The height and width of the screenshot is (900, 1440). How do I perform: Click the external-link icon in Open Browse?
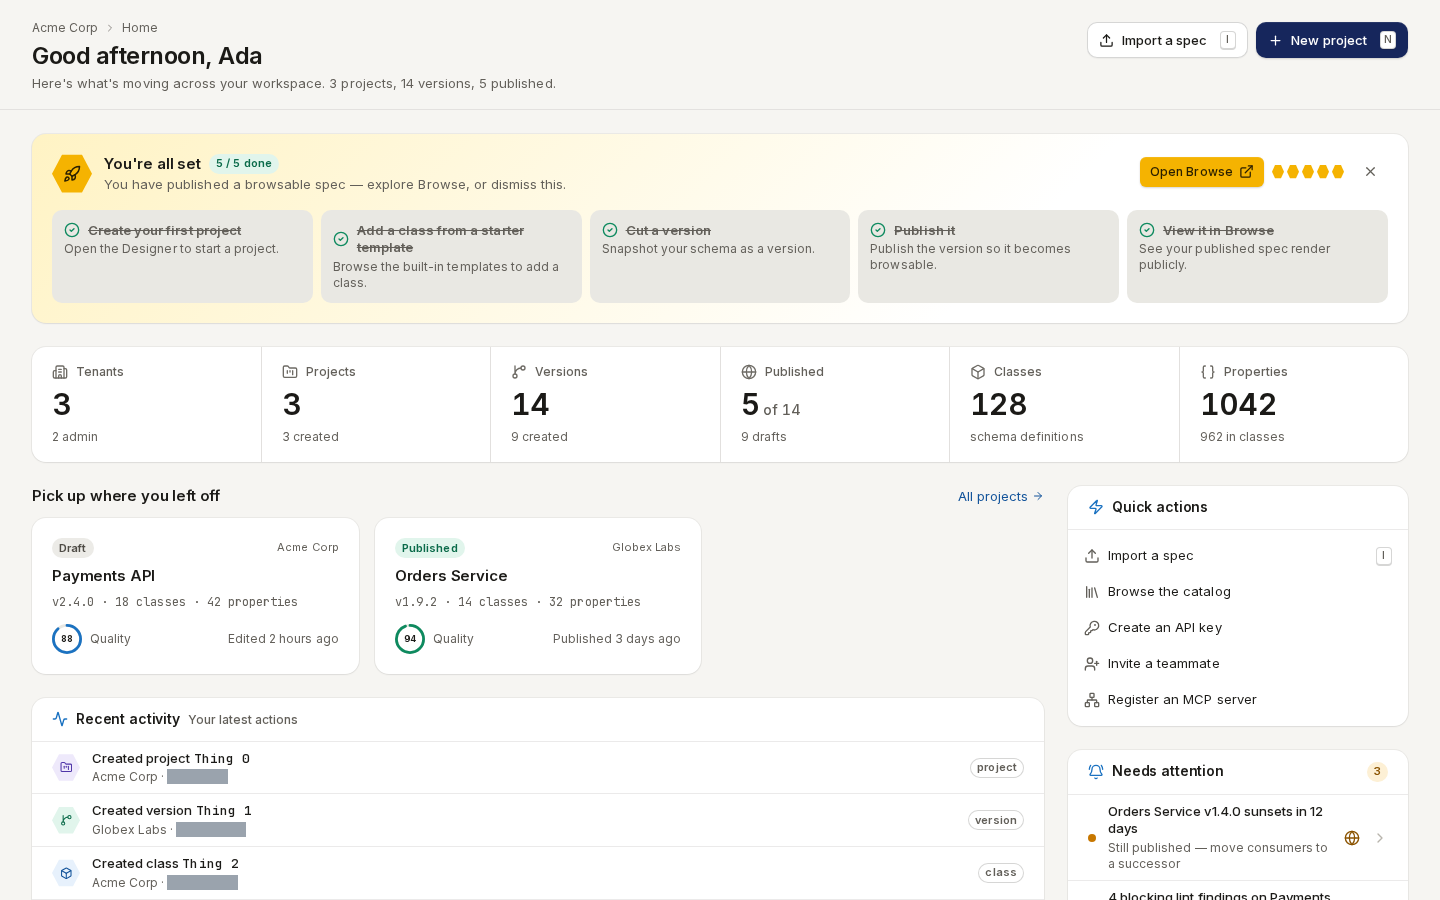click(1246, 172)
